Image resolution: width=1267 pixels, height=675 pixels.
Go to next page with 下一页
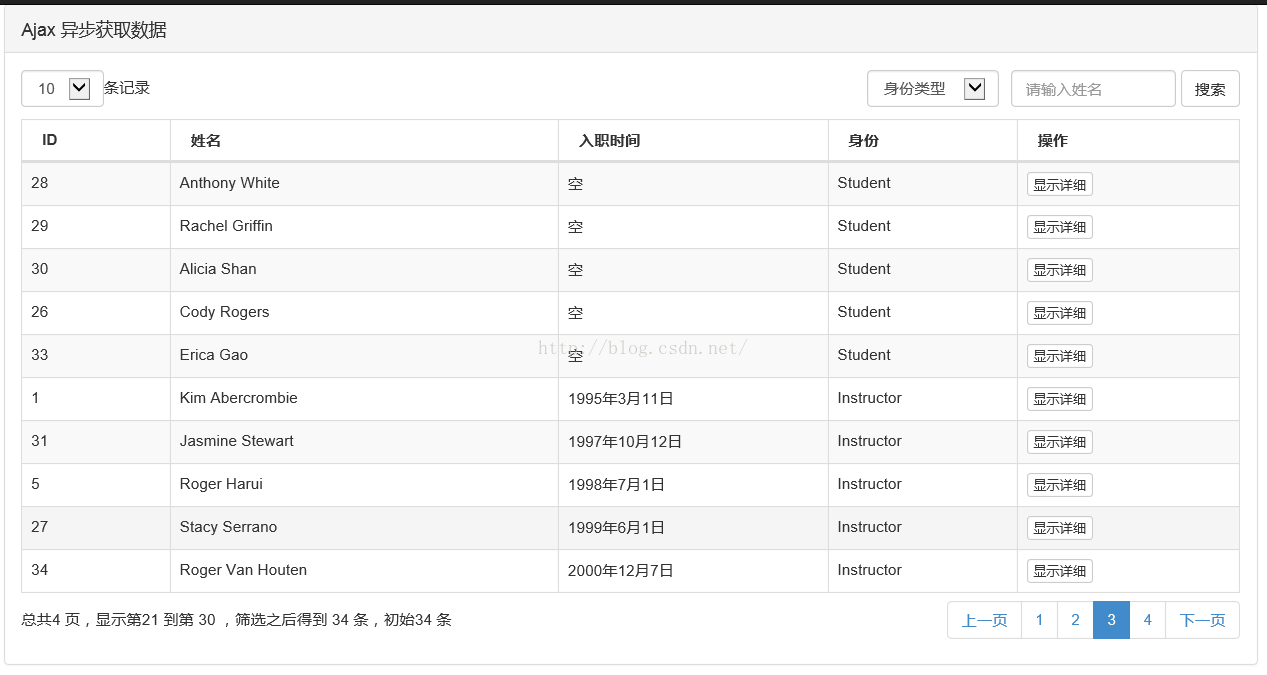click(x=1202, y=620)
